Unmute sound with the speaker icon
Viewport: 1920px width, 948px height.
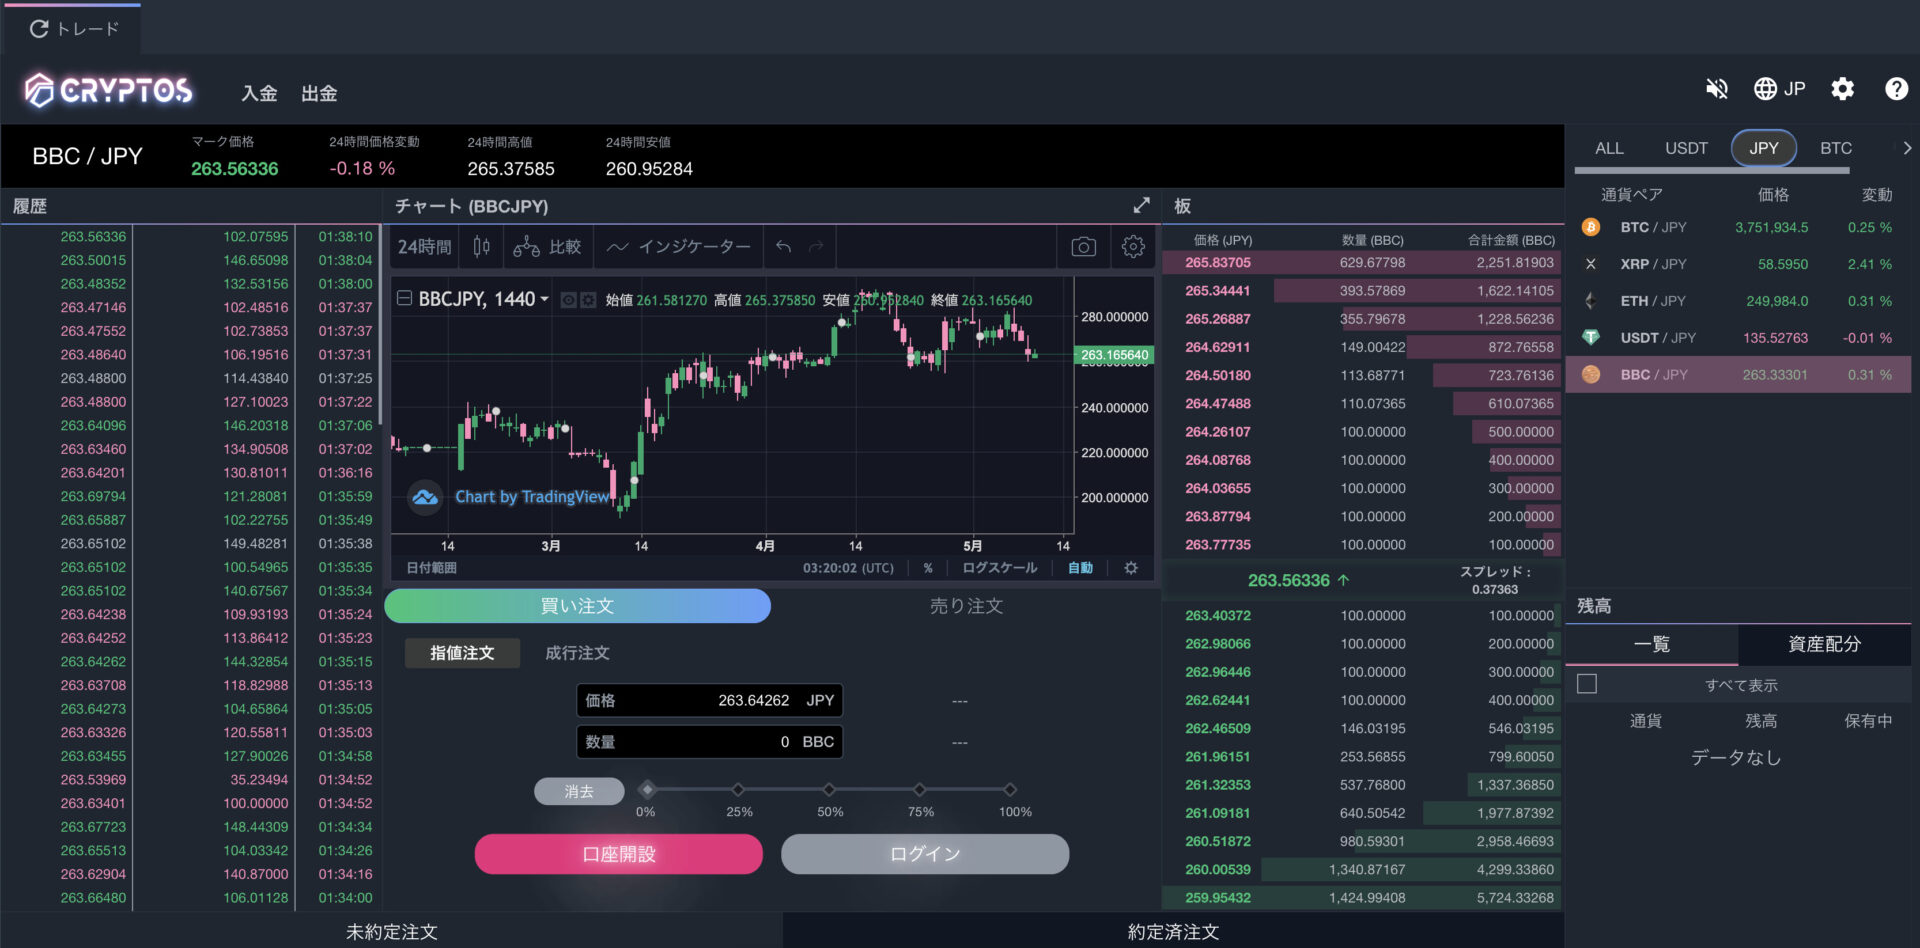click(1716, 89)
